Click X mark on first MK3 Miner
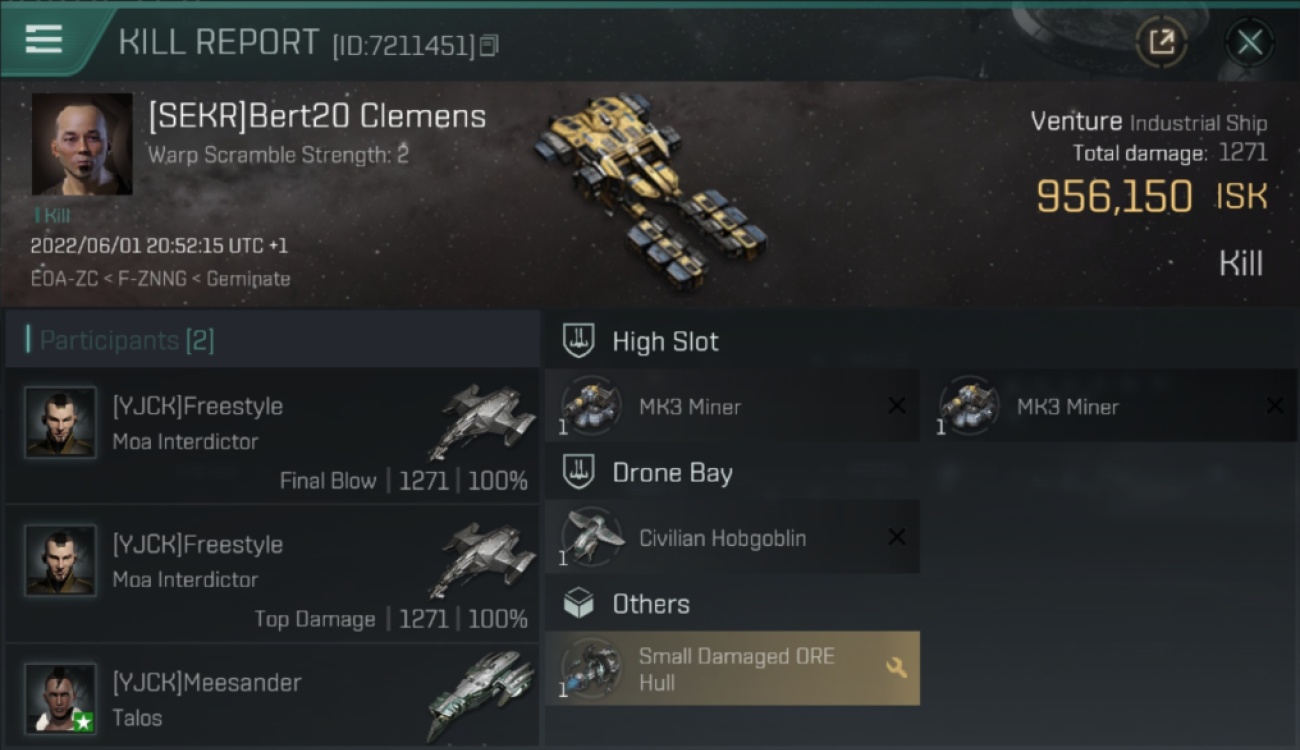 coord(897,406)
